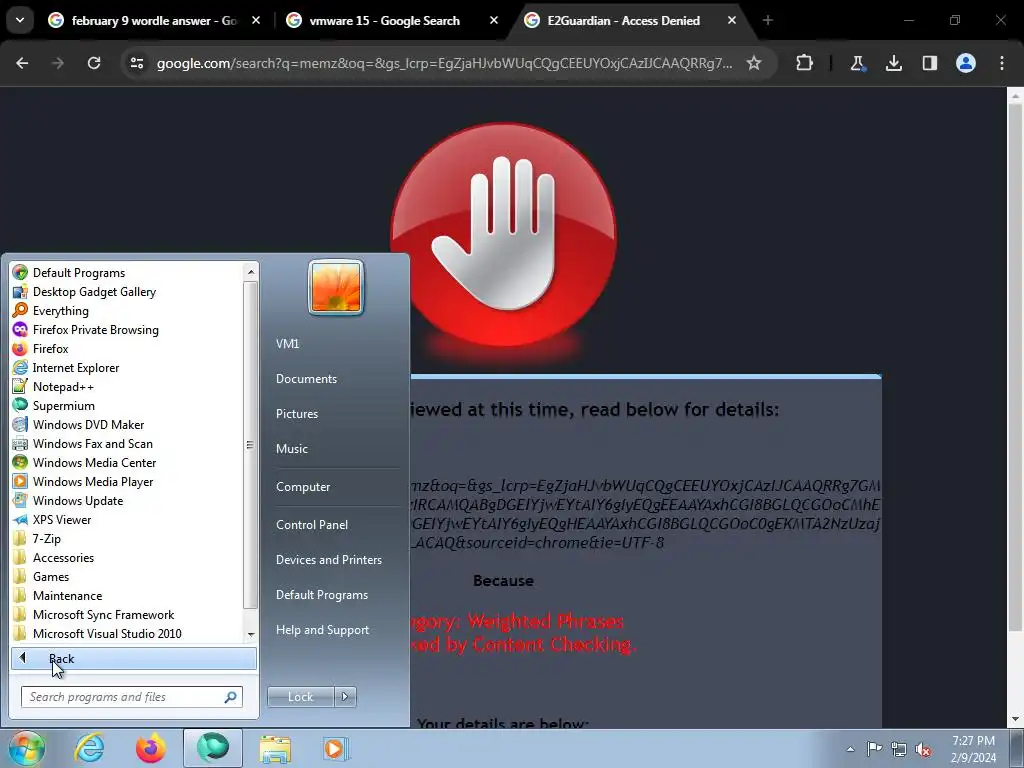
Task: Go forward in browser history
Action: tap(58, 63)
